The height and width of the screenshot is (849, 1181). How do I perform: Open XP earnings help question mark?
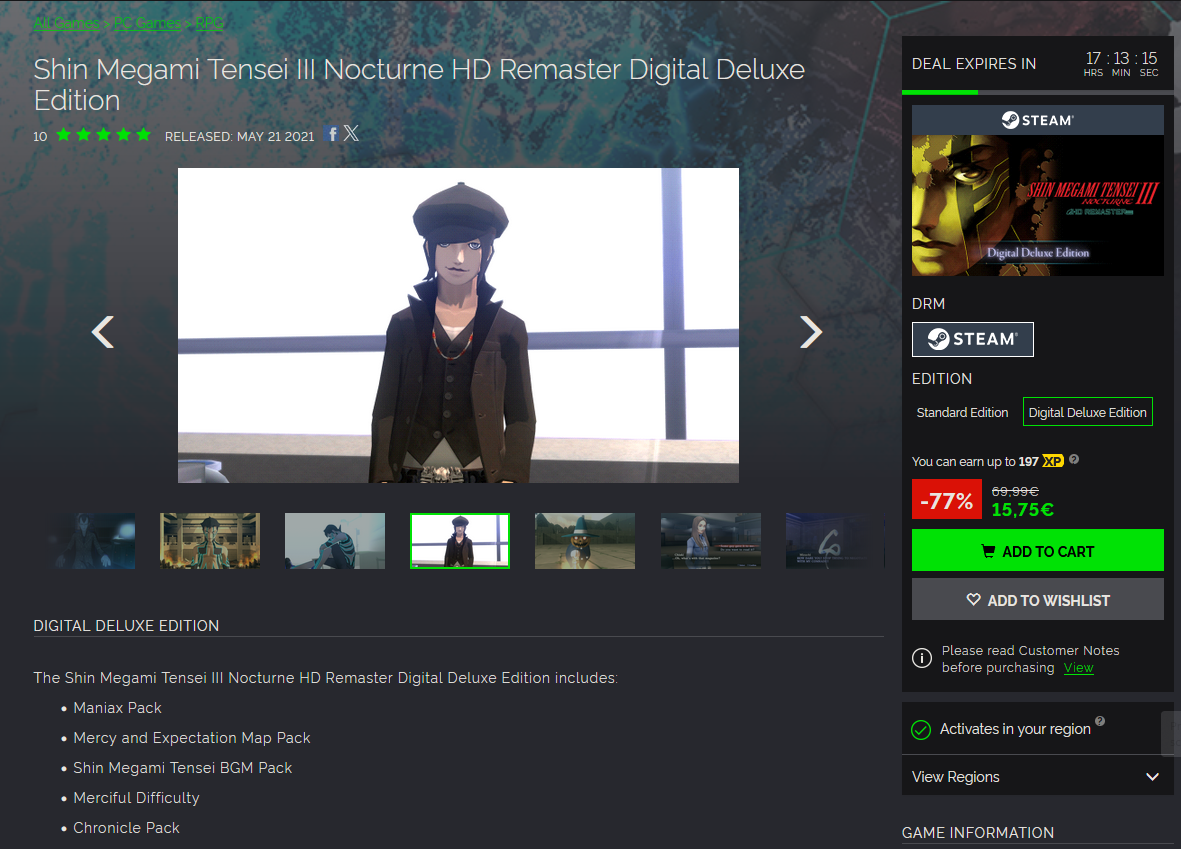pos(1074,460)
